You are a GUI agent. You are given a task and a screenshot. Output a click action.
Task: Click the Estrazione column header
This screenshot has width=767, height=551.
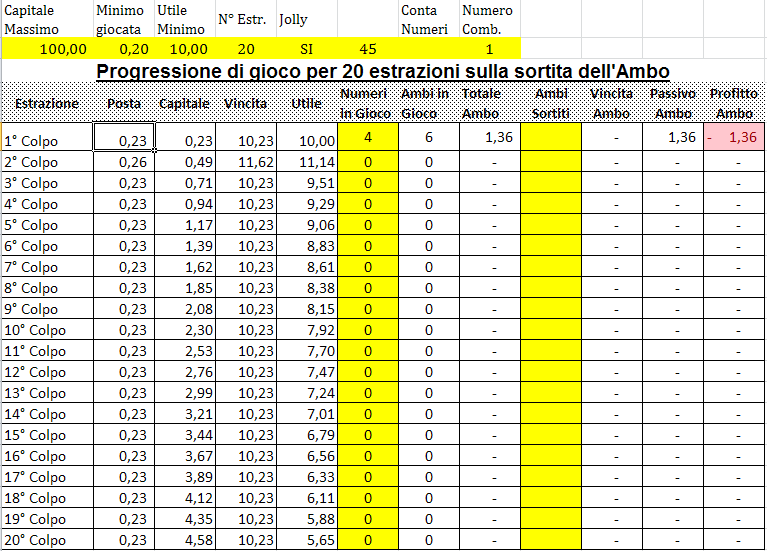[47, 103]
